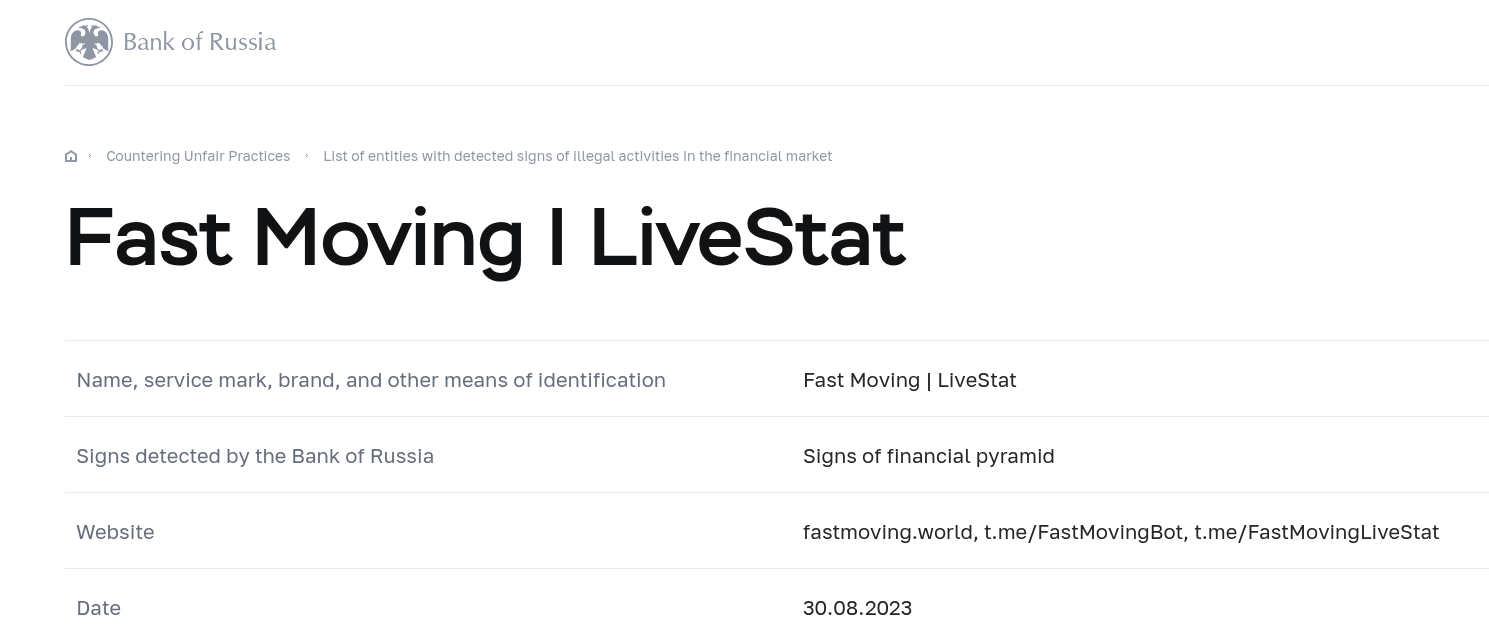Click the 'Date' row label
The width and height of the screenshot is (1489, 640).
click(98, 608)
